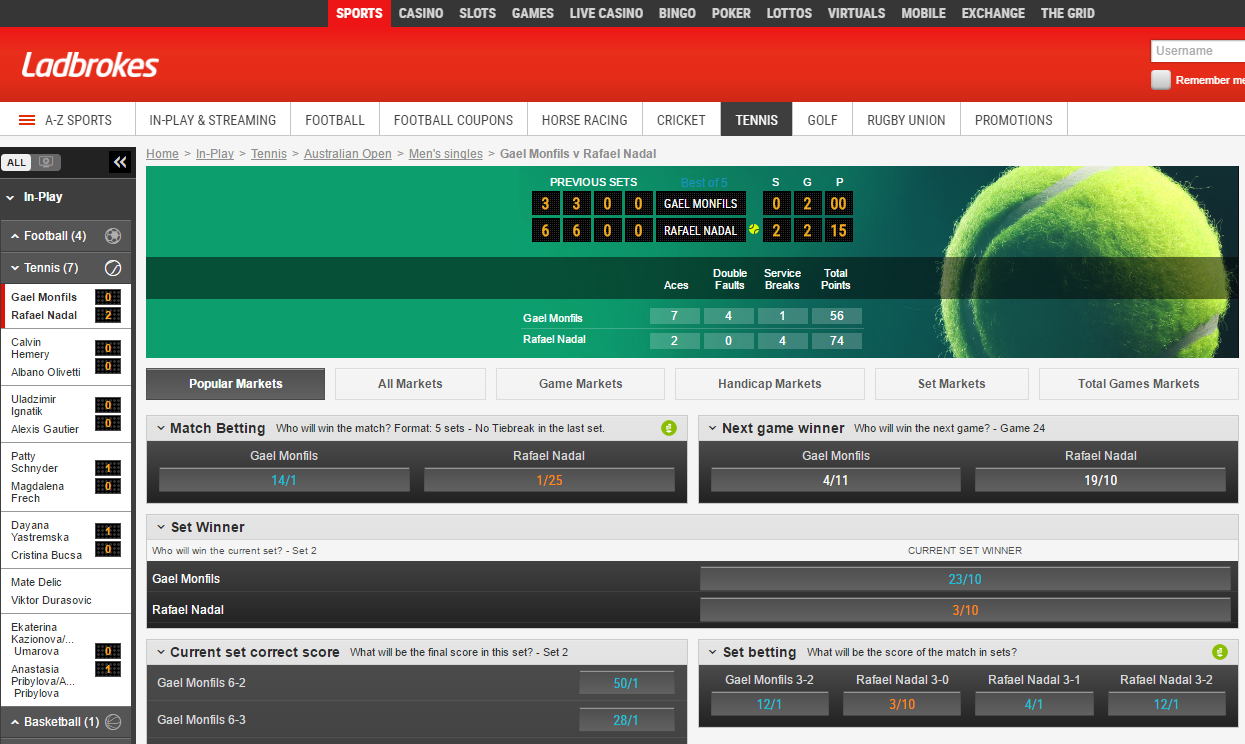Collapse the sidebar with the double-chevron icon
The width and height of the screenshot is (1245, 744).
(120, 162)
